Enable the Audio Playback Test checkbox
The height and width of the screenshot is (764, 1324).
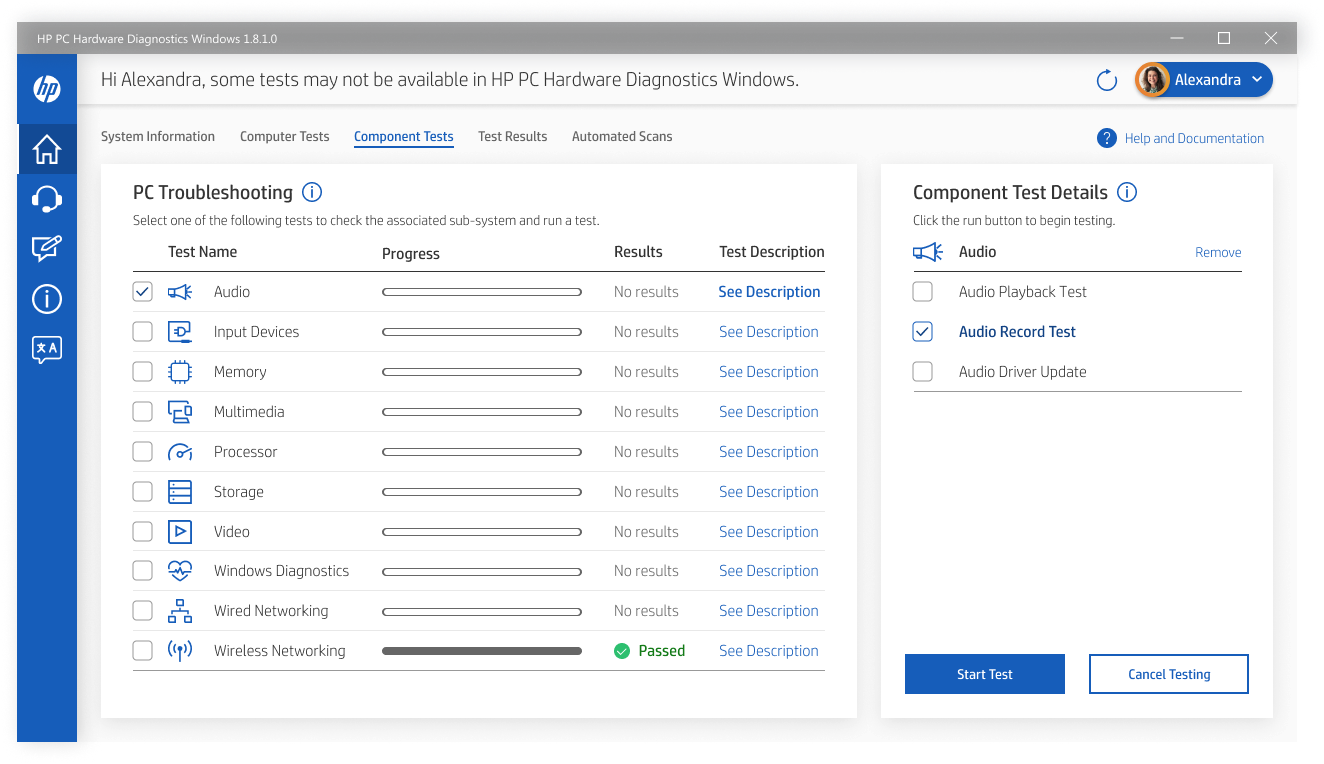pos(923,292)
